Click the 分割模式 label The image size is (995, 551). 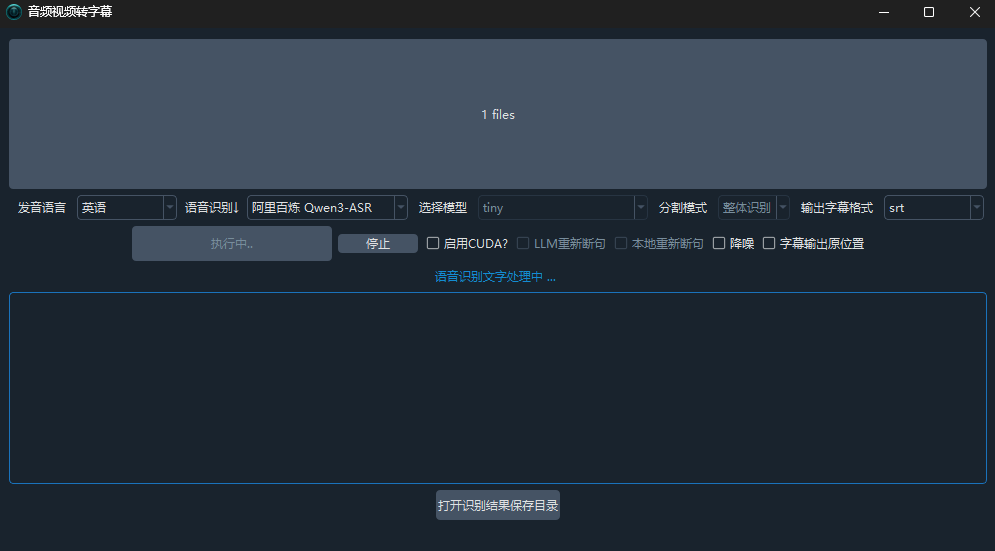[x=683, y=208]
